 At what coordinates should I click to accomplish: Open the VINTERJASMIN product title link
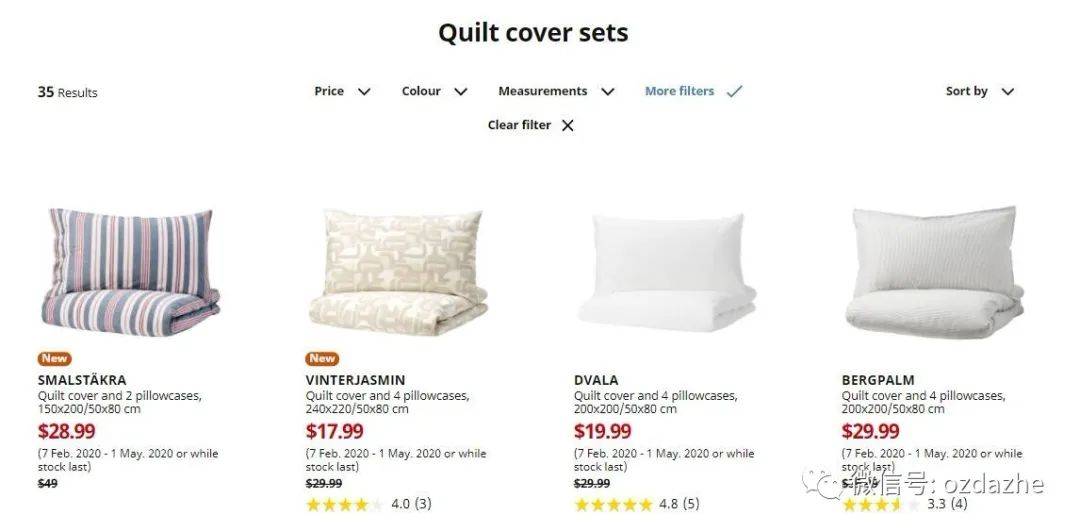click(355, 380)
